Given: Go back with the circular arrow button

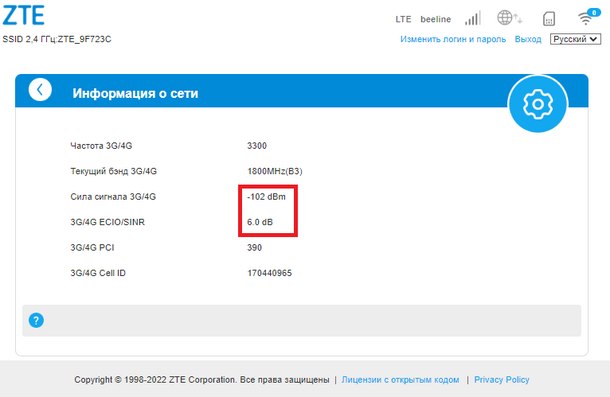Looking at the screenshot, I should pyautogui.click(x=40, y=90).
